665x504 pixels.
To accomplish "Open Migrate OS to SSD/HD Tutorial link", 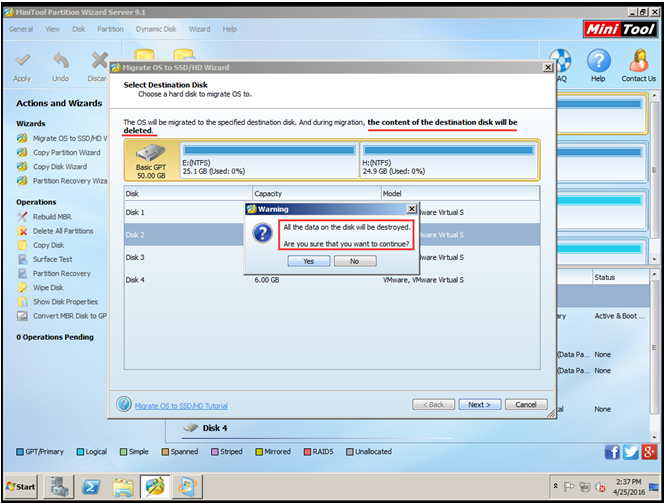I will coord(182,406).
